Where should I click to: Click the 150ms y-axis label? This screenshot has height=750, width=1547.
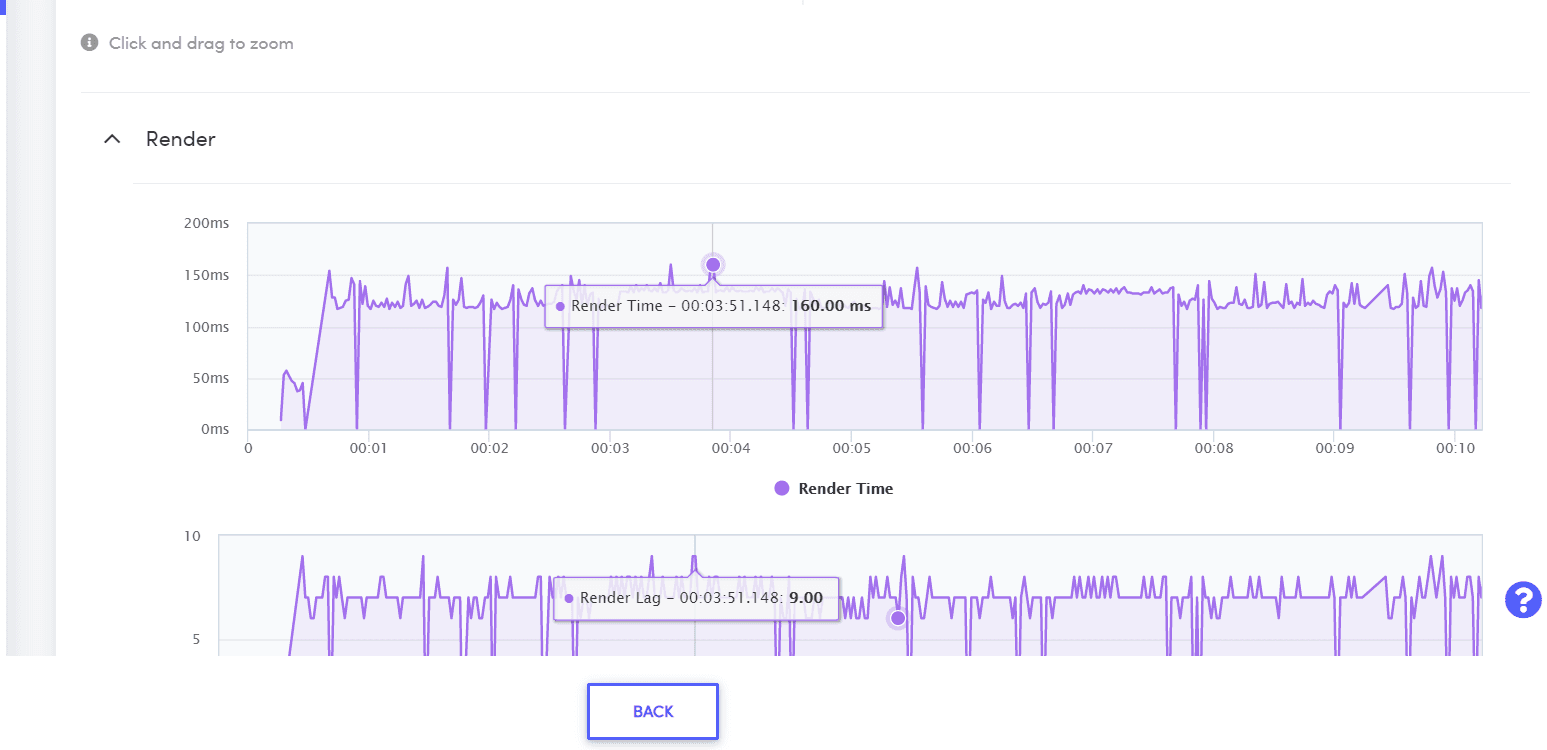point(207,275)
